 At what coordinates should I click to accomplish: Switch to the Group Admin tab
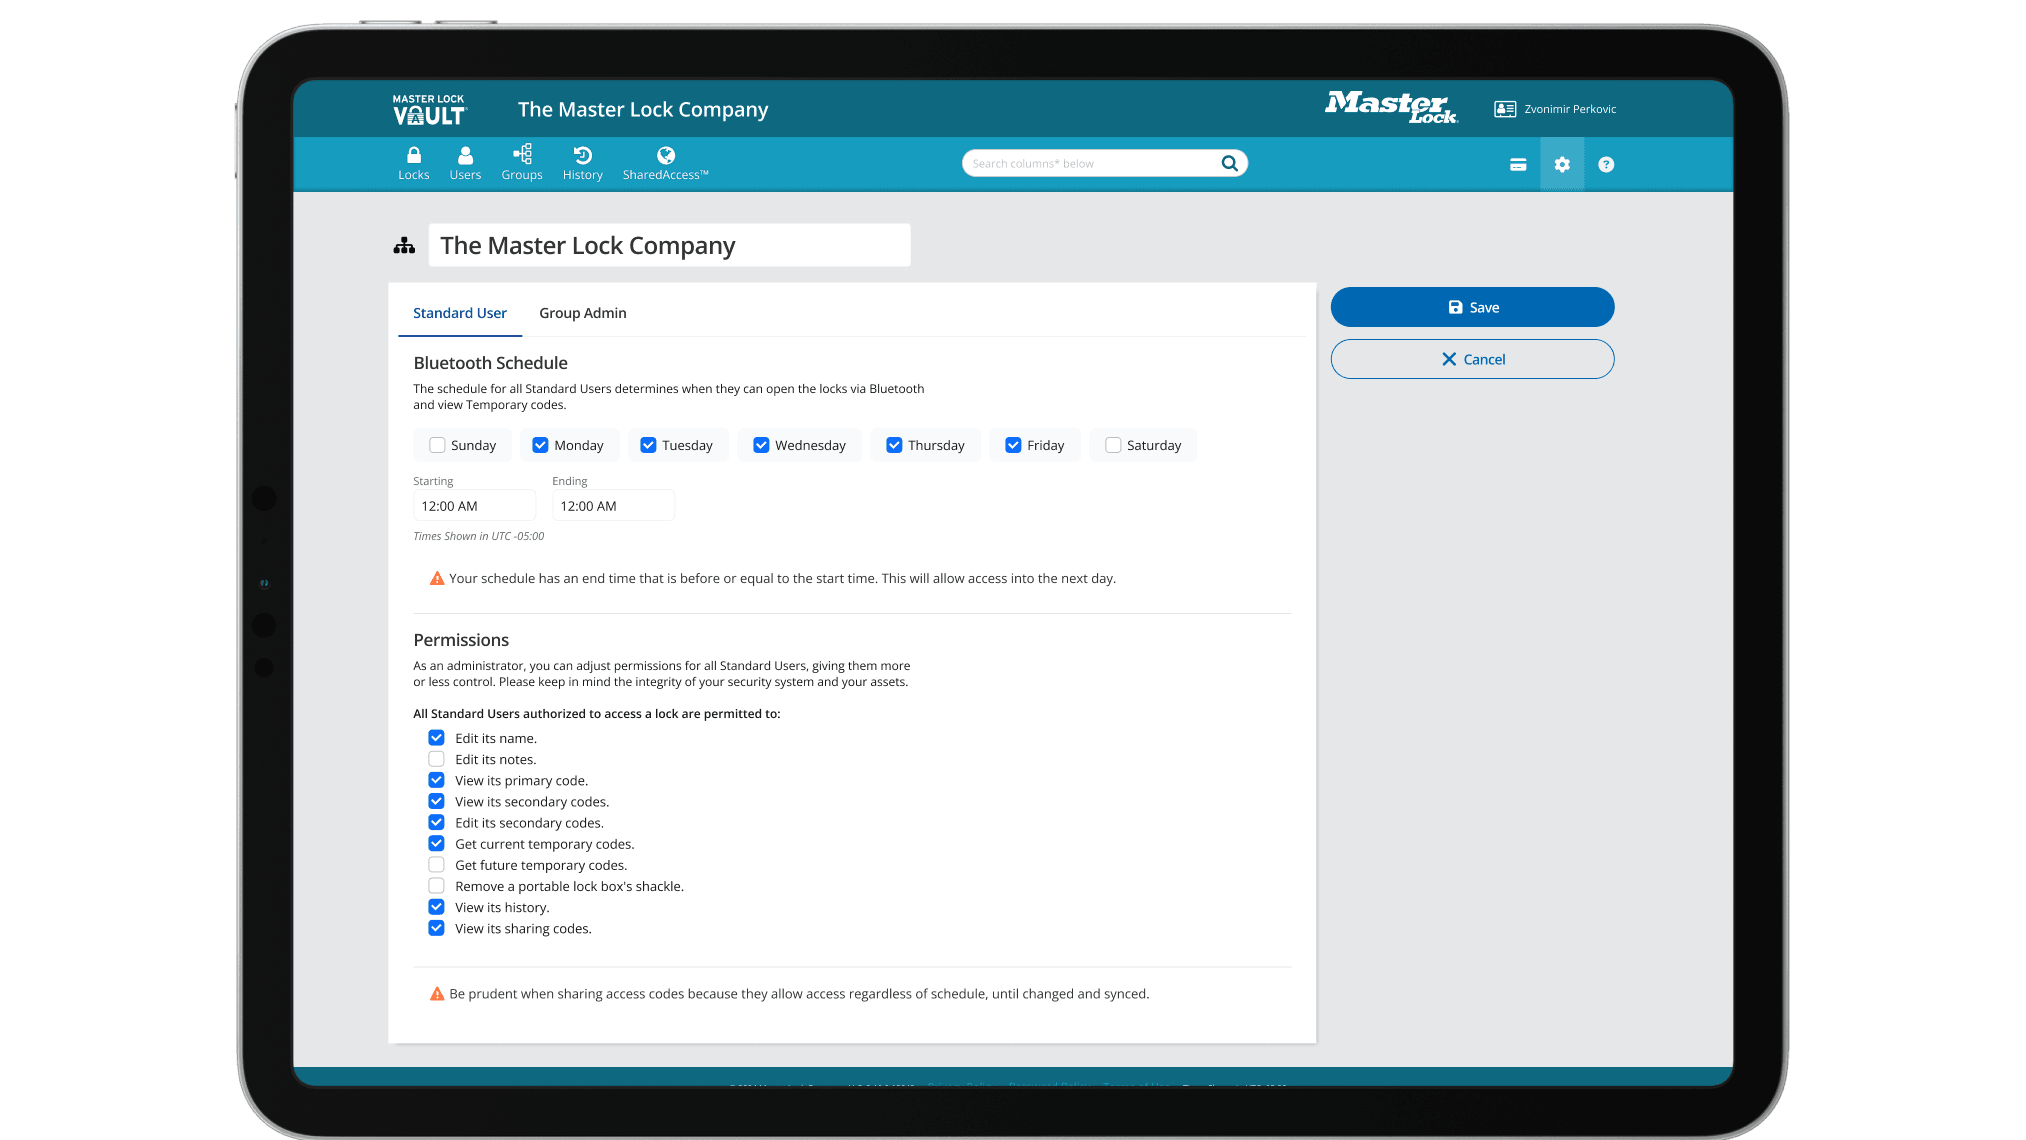point(583,313)
